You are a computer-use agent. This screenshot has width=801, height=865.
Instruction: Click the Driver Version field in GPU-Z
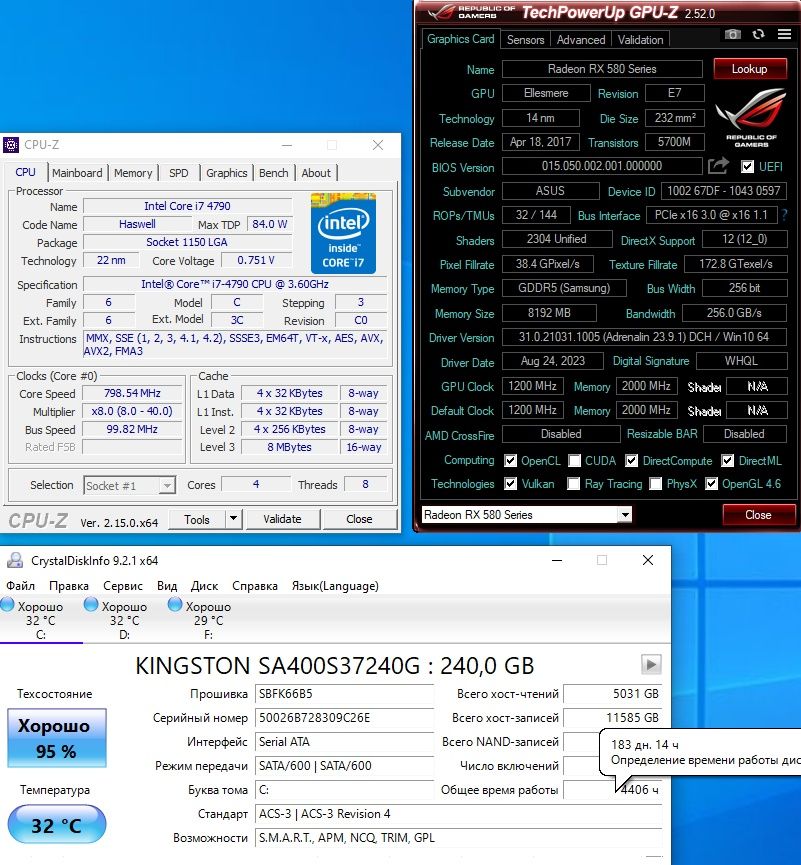click(644, 337)
